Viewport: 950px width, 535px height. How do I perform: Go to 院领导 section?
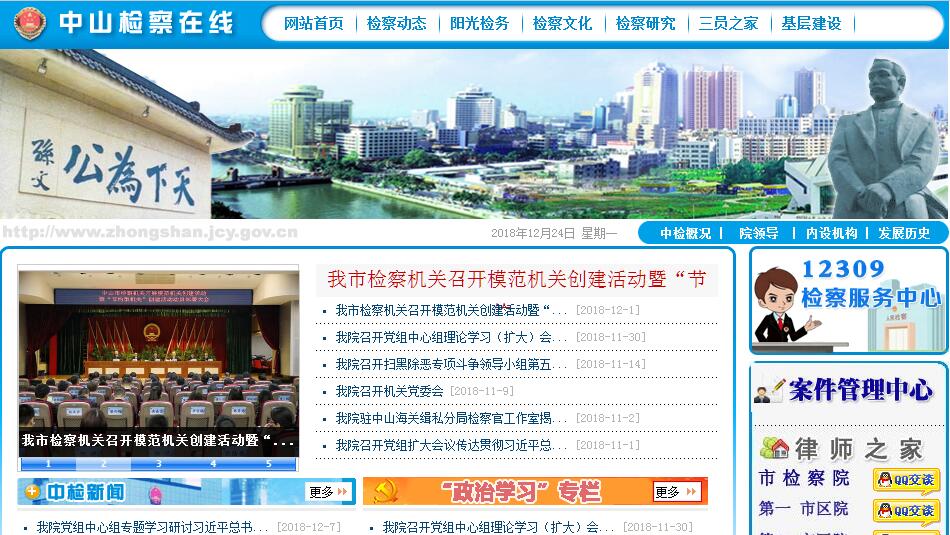(x=759, y=233)
